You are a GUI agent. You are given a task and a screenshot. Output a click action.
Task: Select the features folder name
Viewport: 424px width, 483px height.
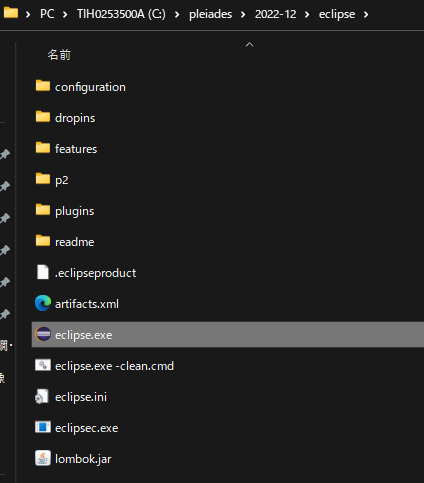tap(76, 149)
